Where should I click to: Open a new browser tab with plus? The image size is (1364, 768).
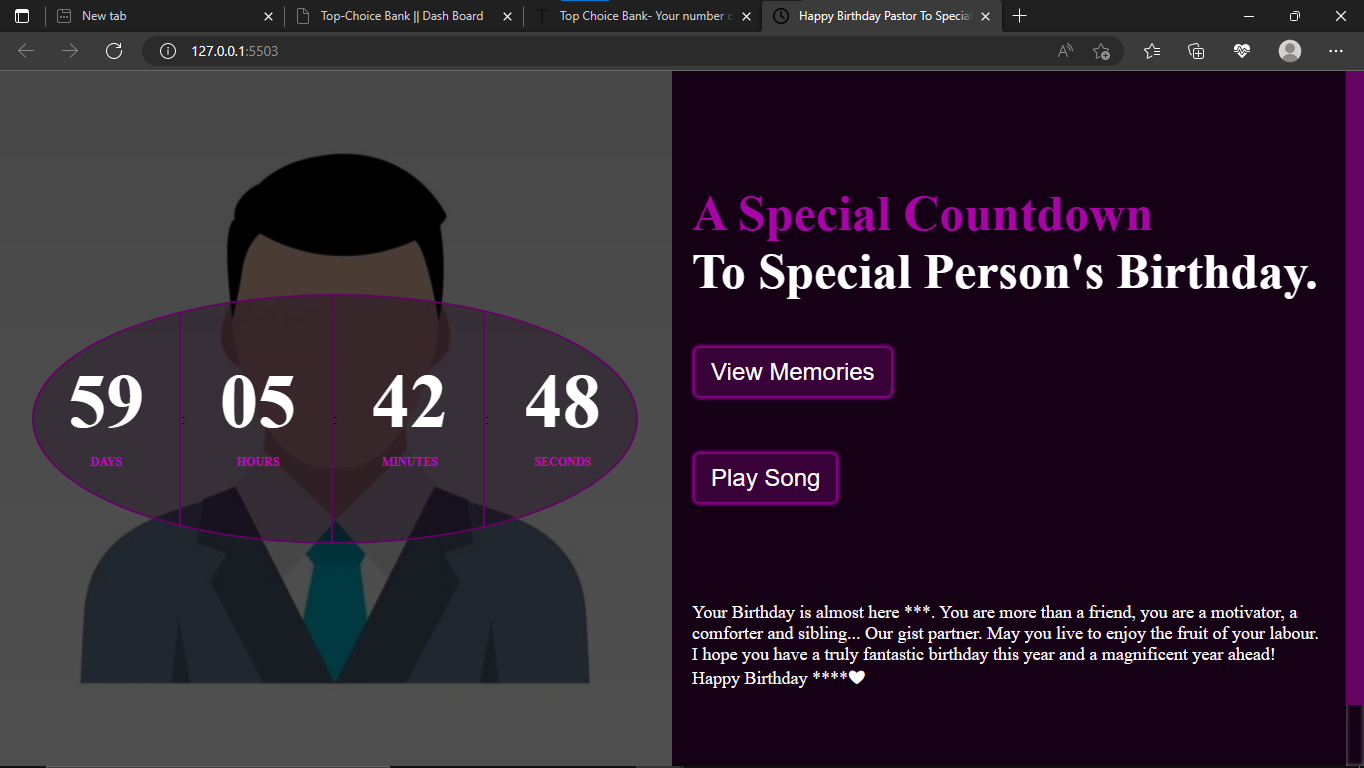[1019, 16]
